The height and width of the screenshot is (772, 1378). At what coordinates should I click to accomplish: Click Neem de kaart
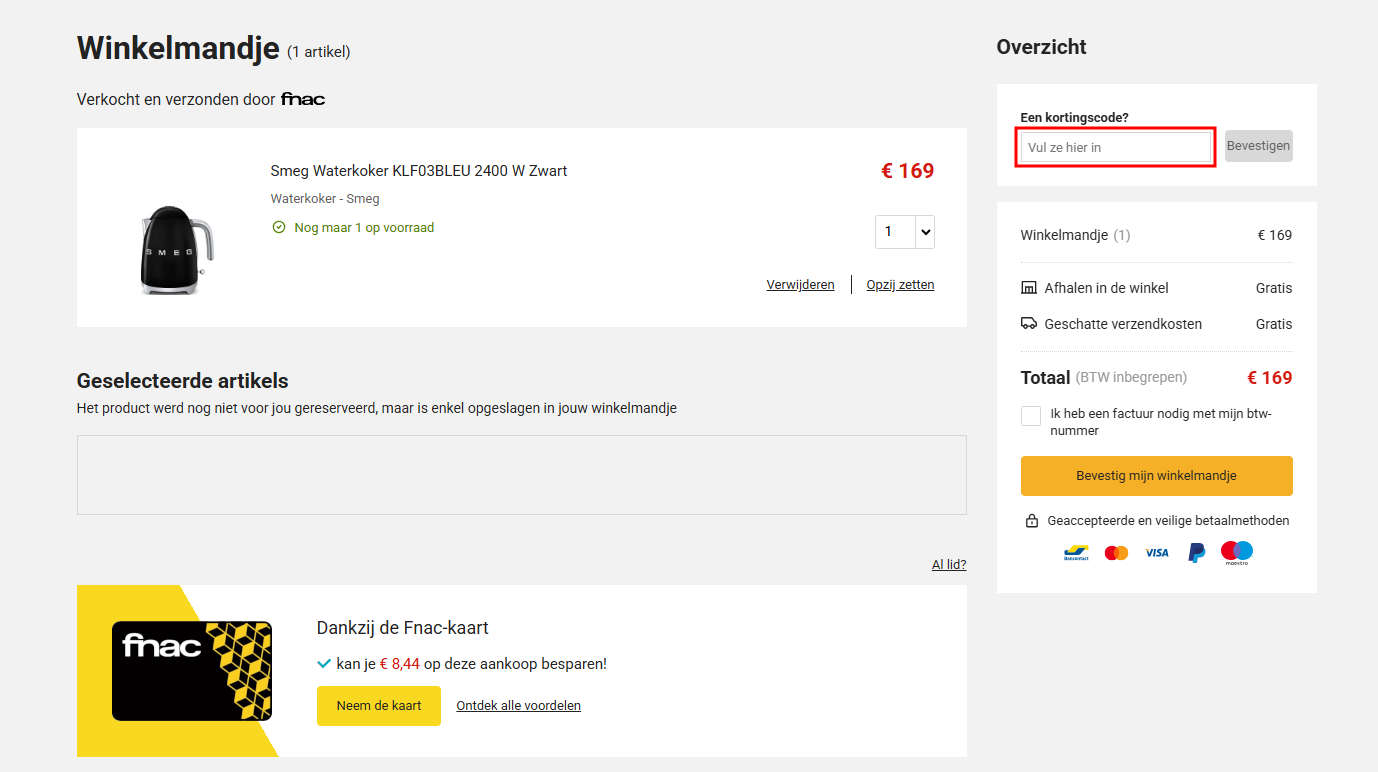(378, 705)
